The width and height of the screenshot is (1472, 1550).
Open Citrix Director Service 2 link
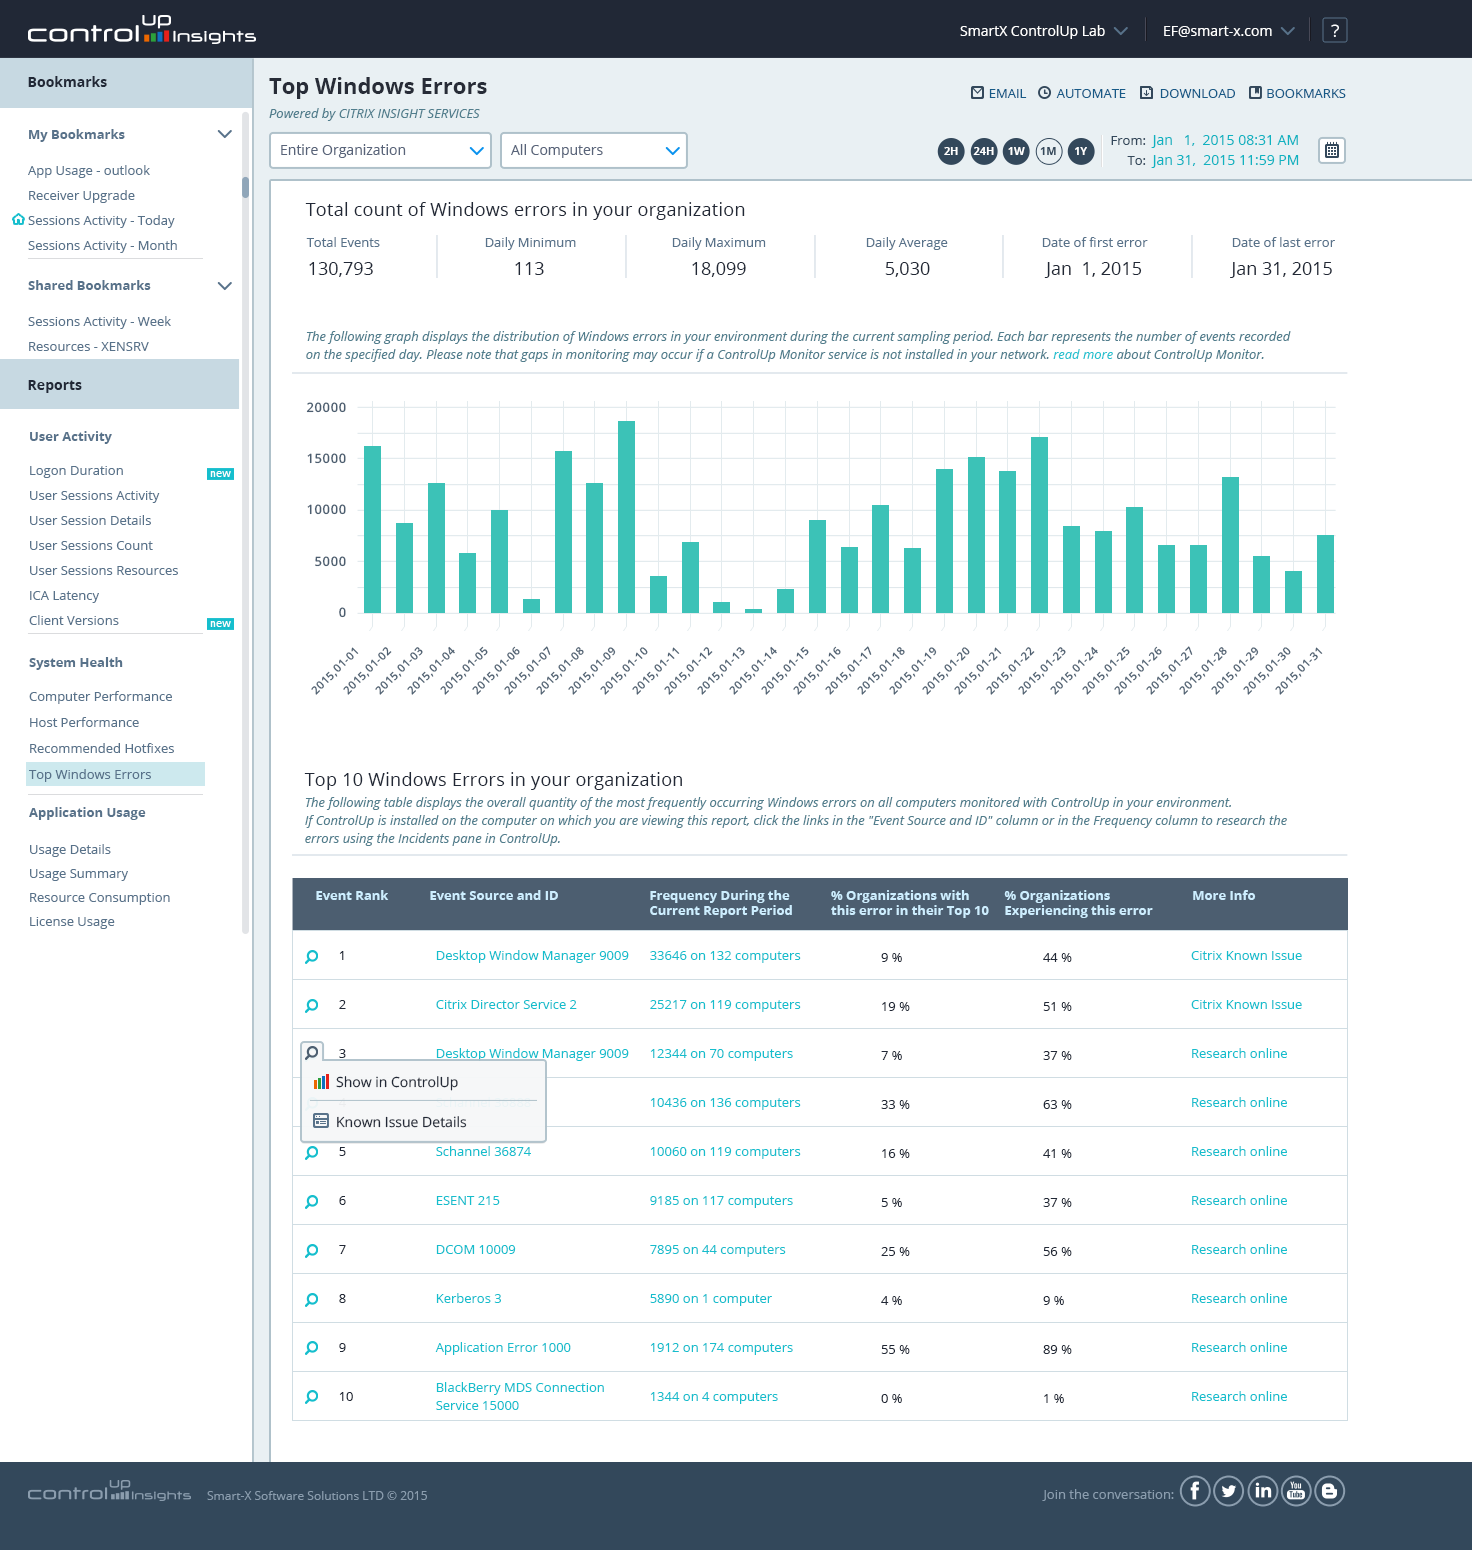[506, 1005]
